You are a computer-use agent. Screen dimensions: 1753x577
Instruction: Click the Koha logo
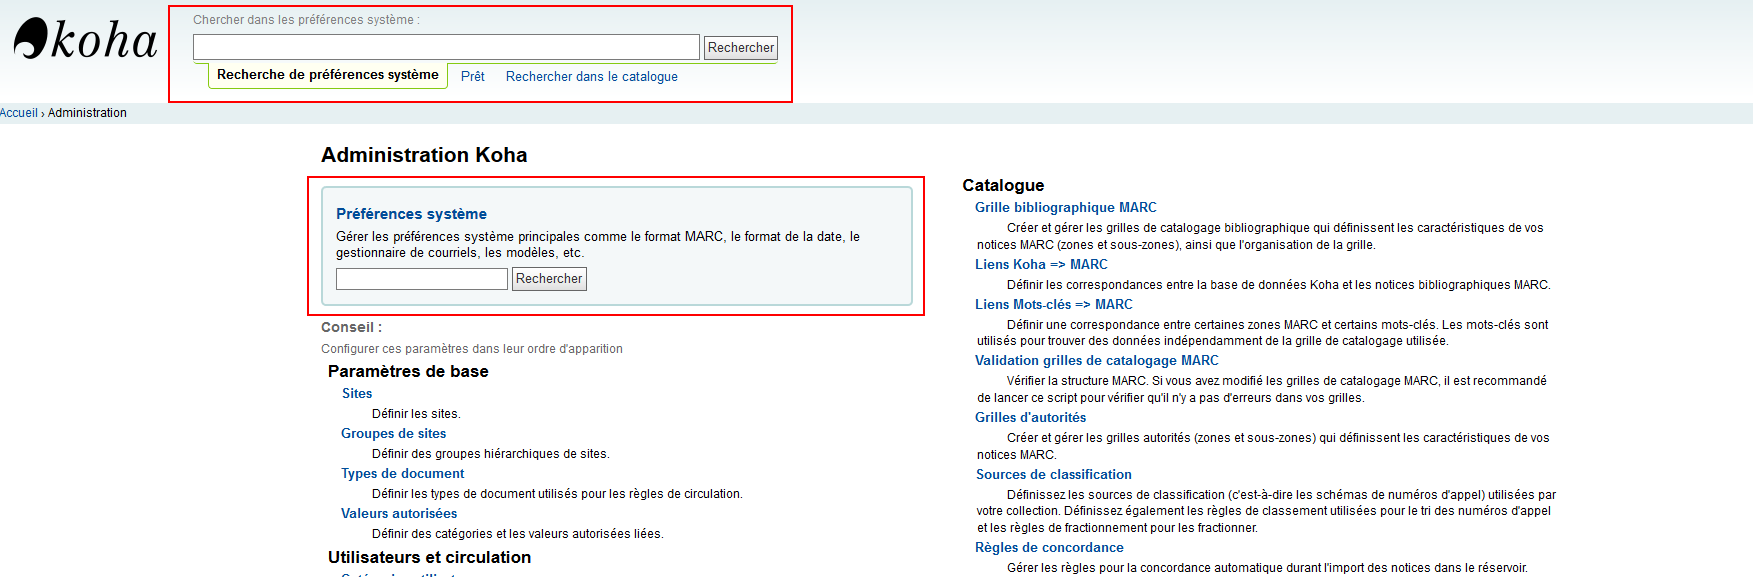point(85,40)
